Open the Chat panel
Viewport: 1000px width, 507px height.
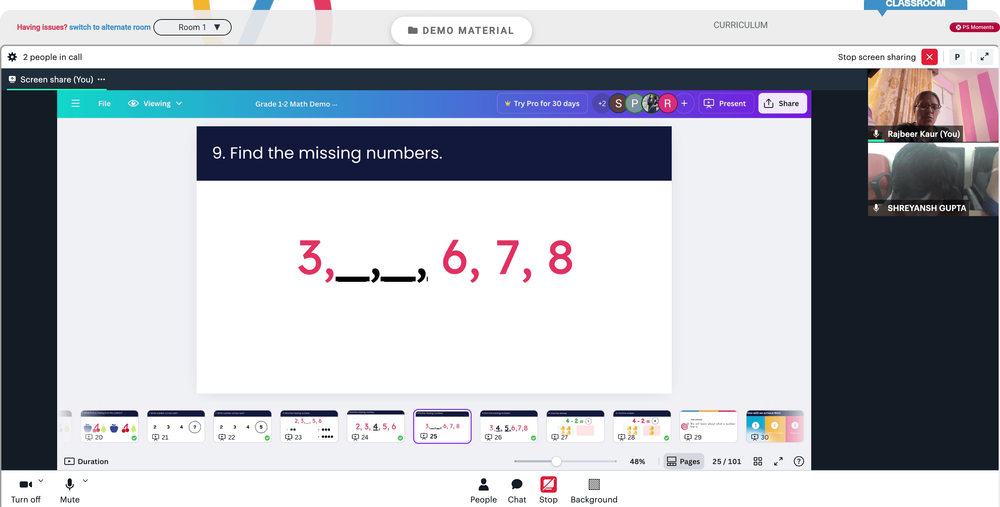[517, 490]
